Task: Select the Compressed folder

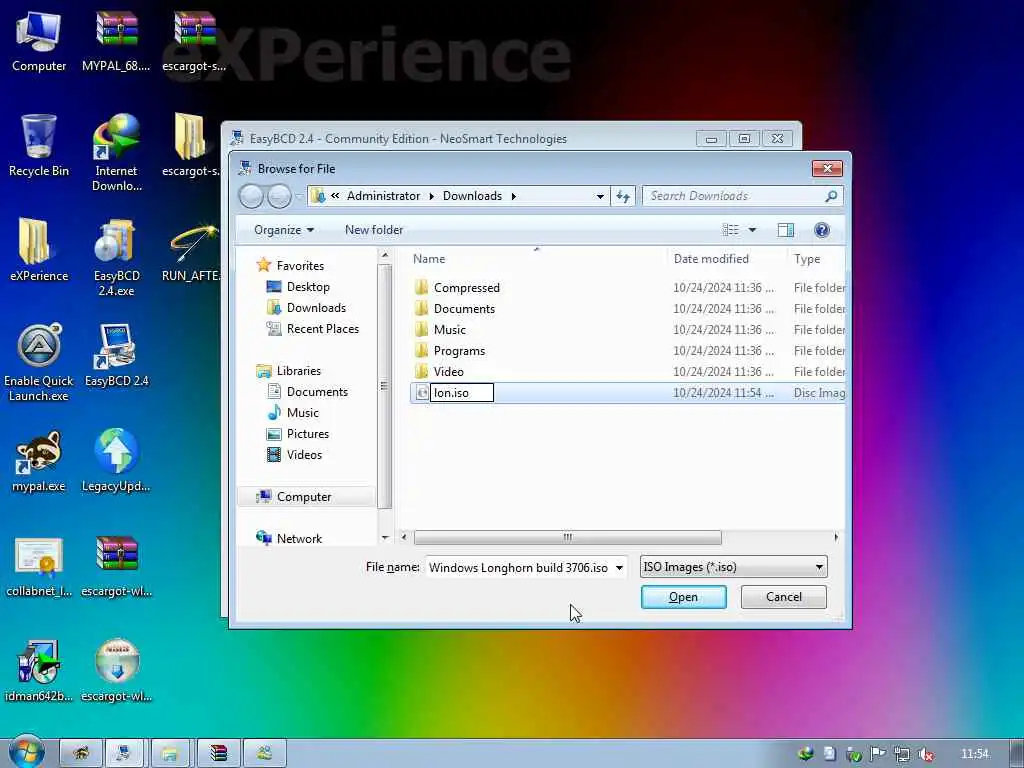Action: (466, 288)
